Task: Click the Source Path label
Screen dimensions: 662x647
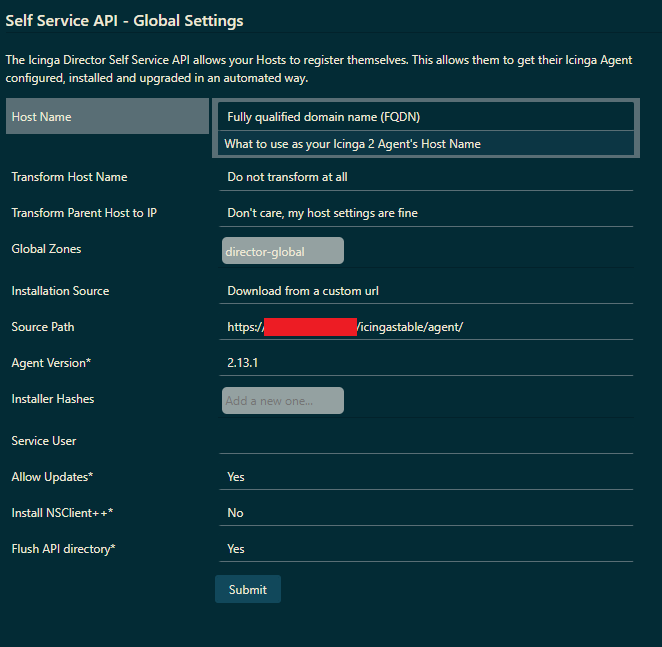Action: click(x=43, y=327)
